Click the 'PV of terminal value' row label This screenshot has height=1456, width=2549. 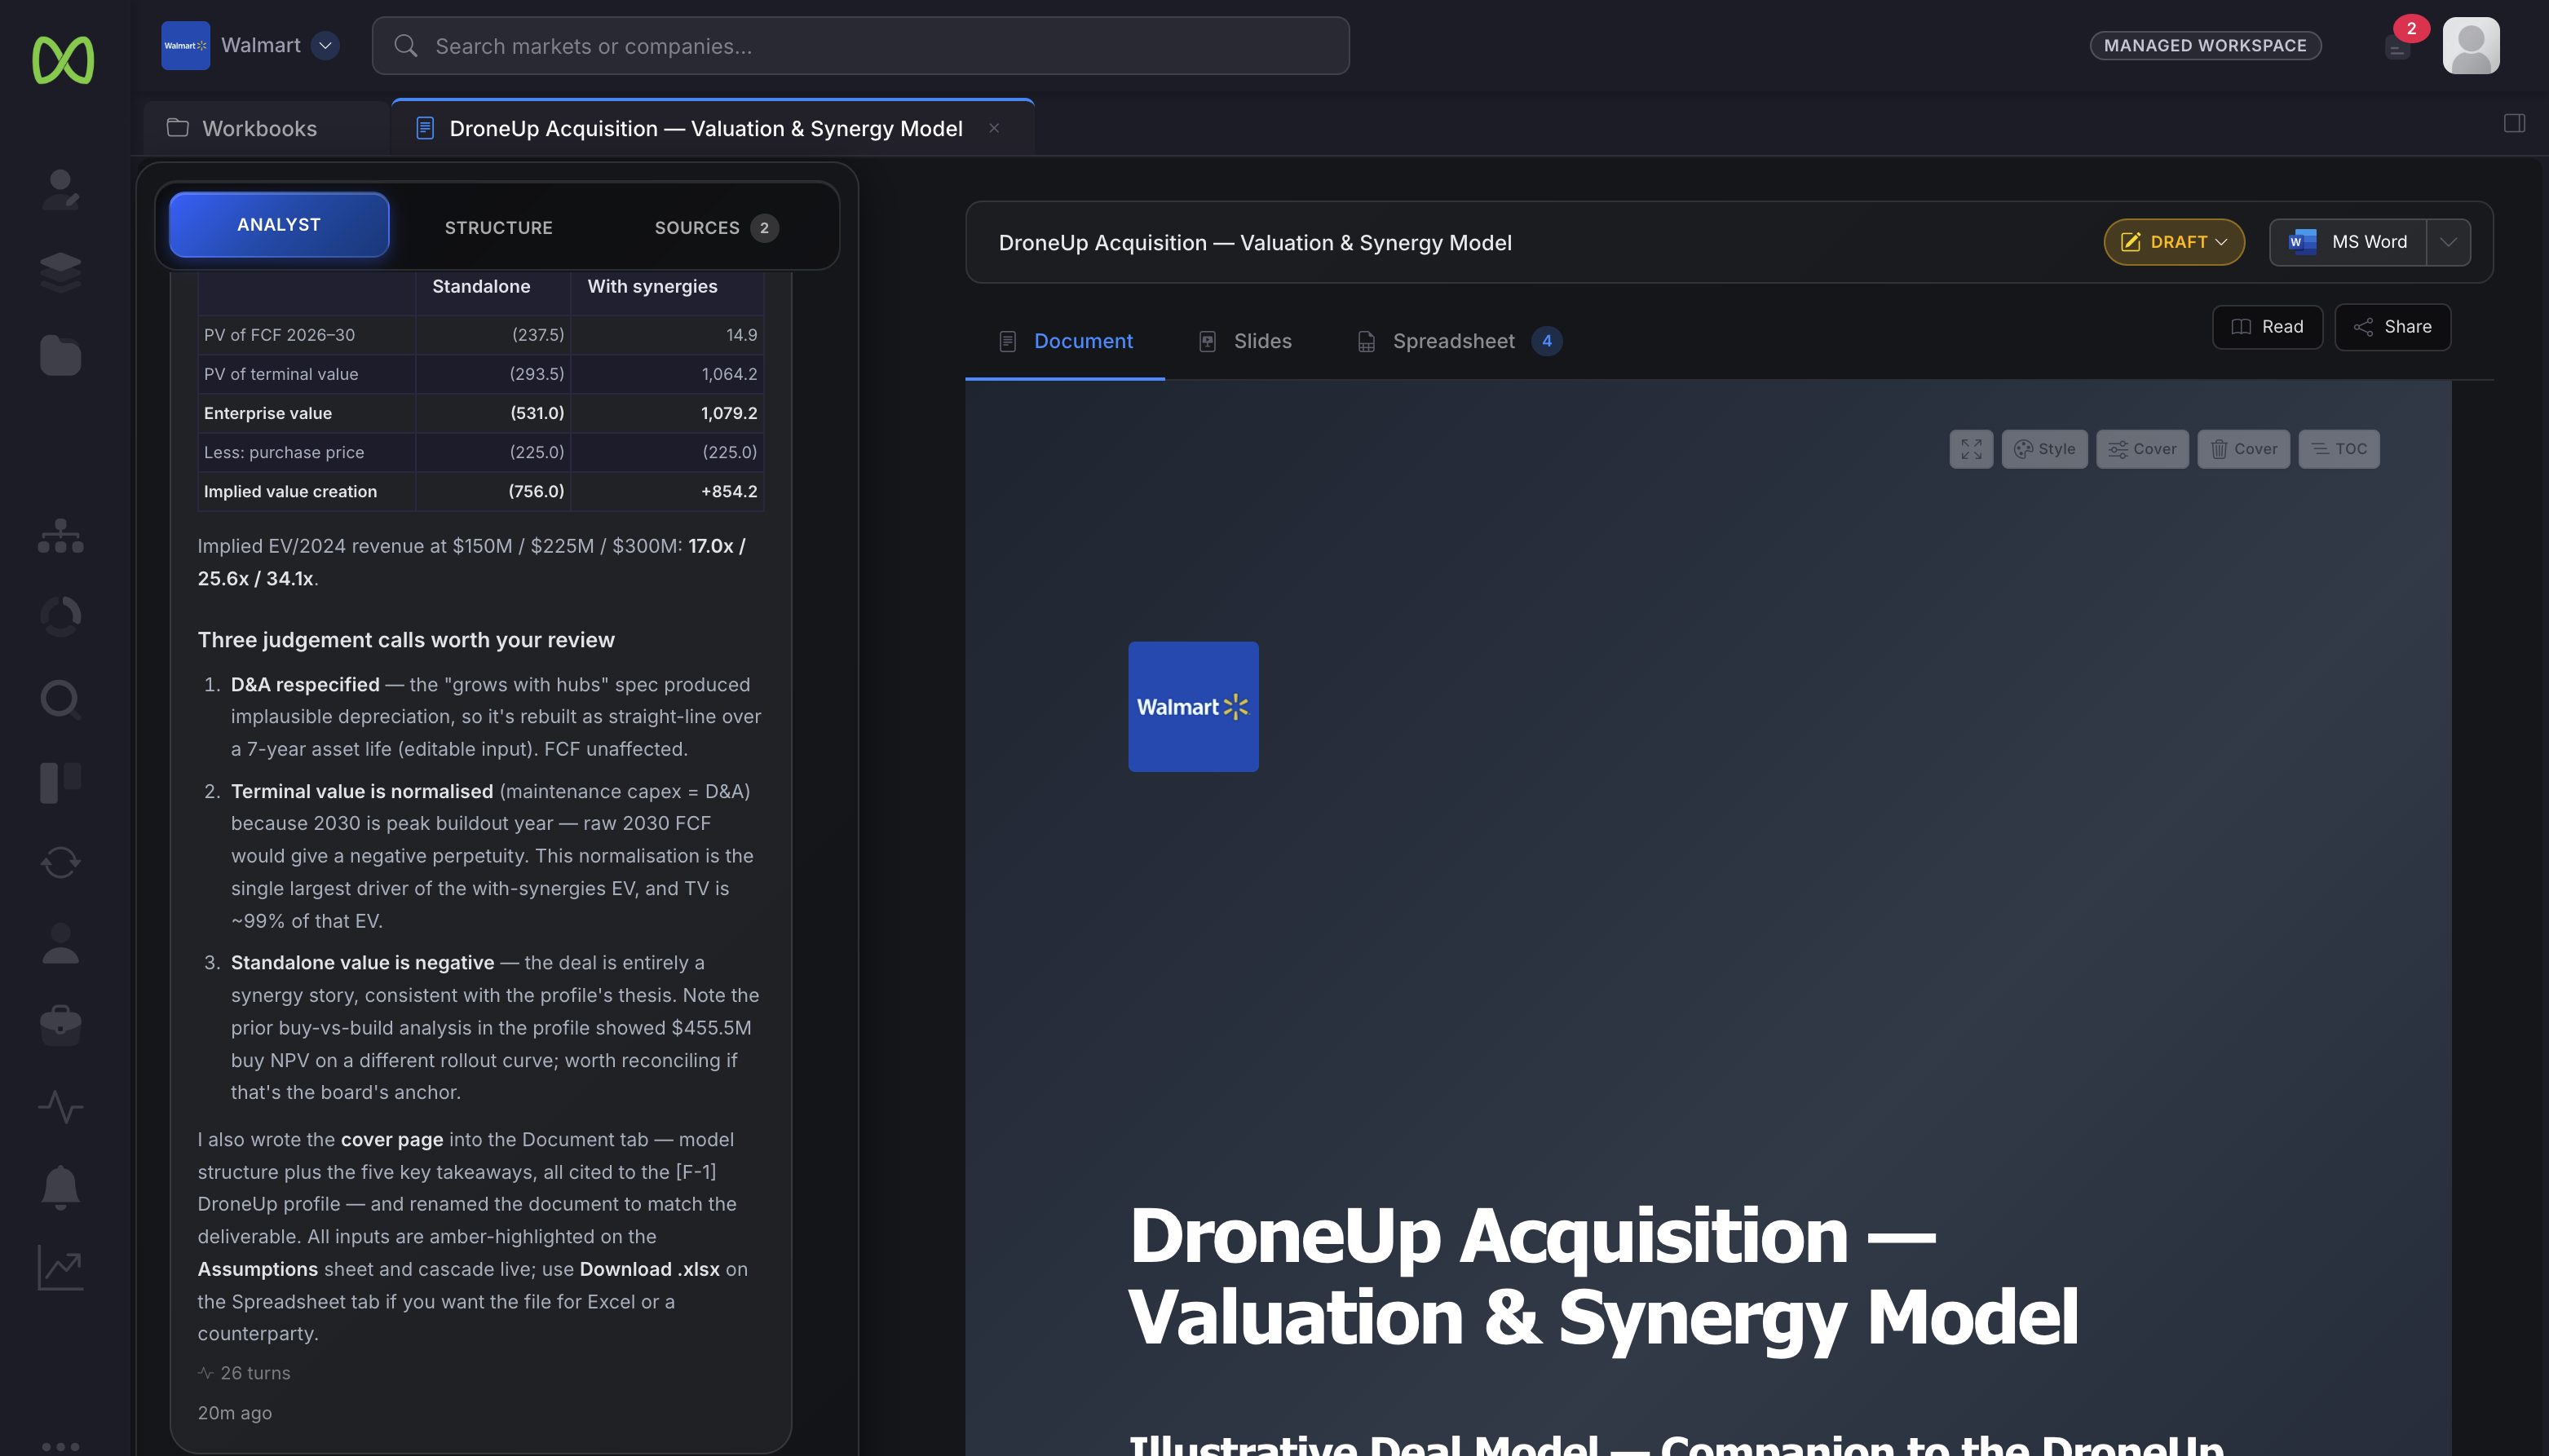coord(280,374)
